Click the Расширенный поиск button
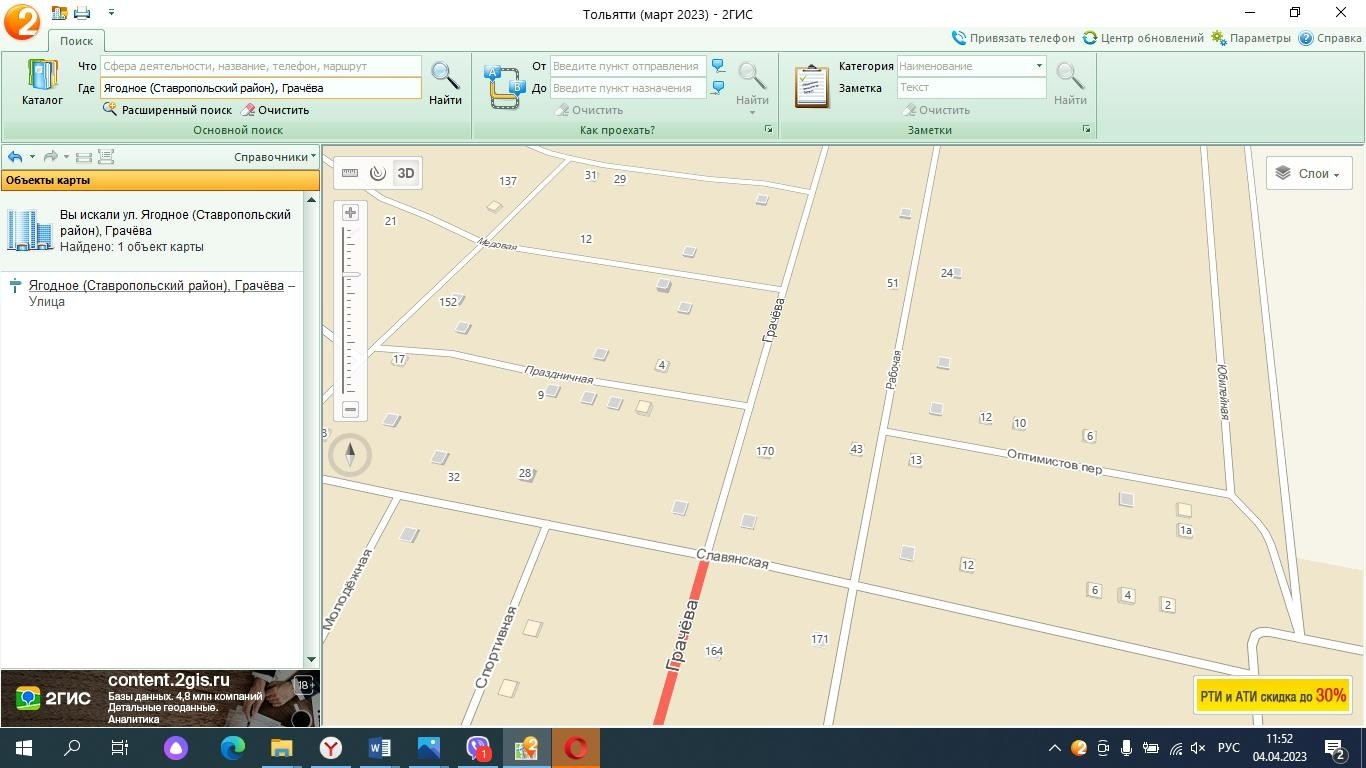1366x768 pixels. coord(168,110)
